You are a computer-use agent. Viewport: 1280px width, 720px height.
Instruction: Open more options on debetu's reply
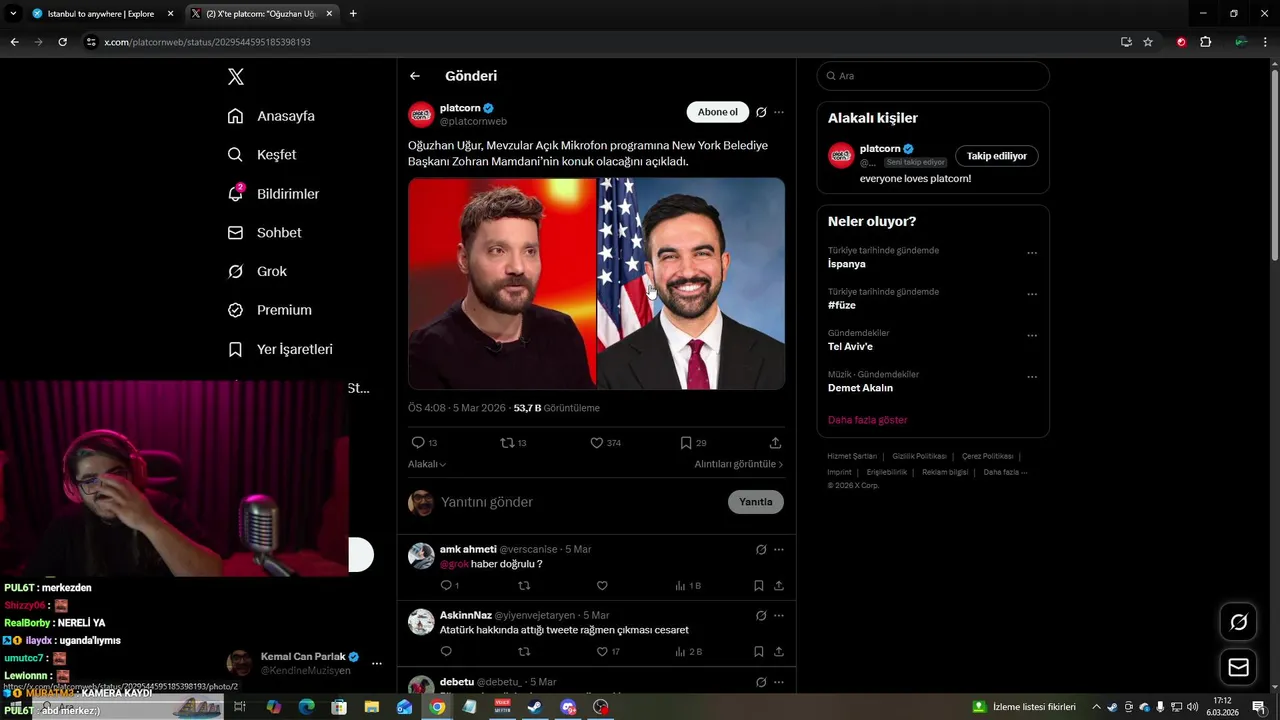(x=779, y=682)
